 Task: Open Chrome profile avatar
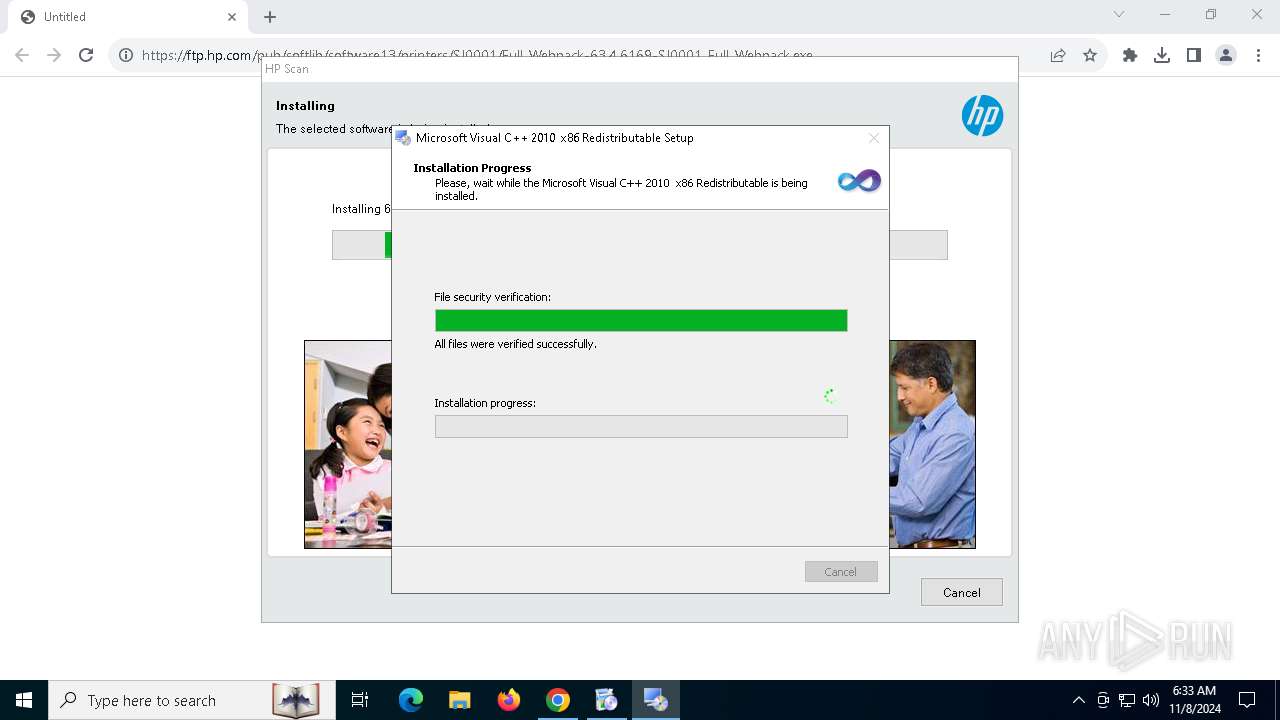[x=1226, y=55]
